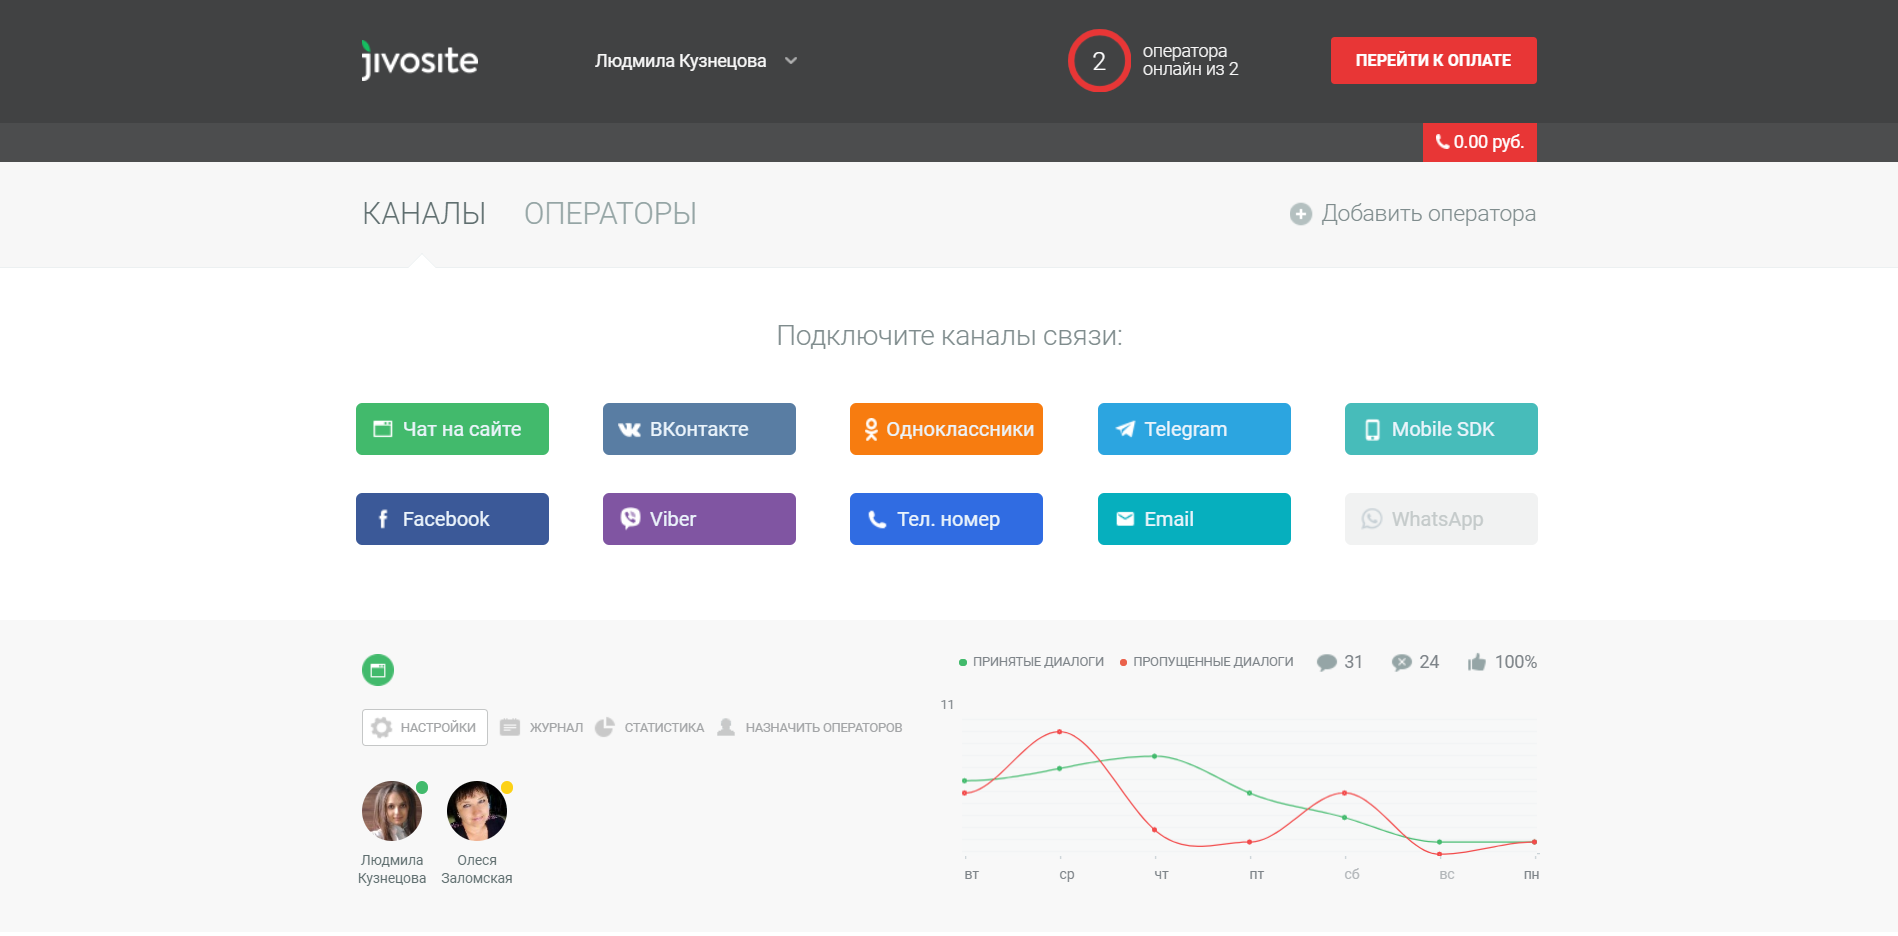Viewport: 1898px width, 936px height.
Task: Click the Добавить оператора link
Action: coord(1428,214)
